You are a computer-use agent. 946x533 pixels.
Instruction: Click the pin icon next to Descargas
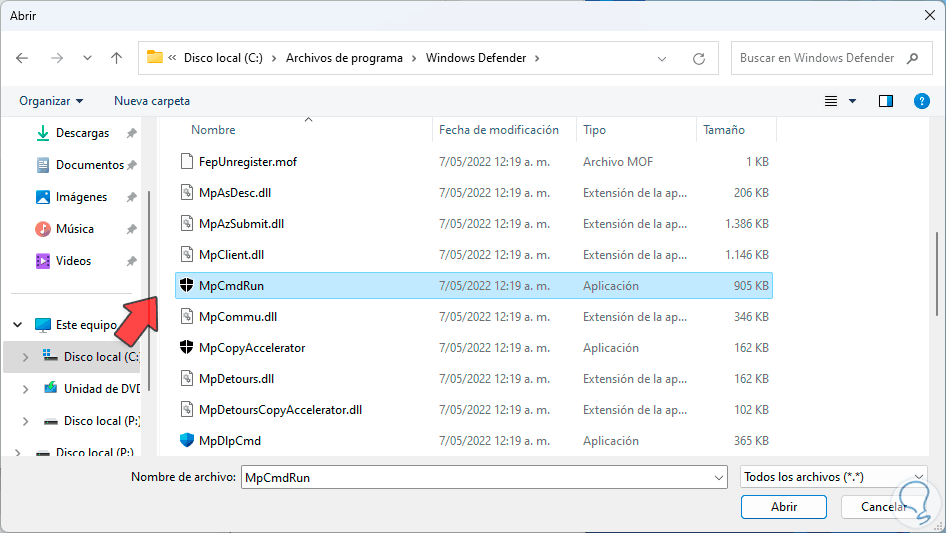coord(132,133)
